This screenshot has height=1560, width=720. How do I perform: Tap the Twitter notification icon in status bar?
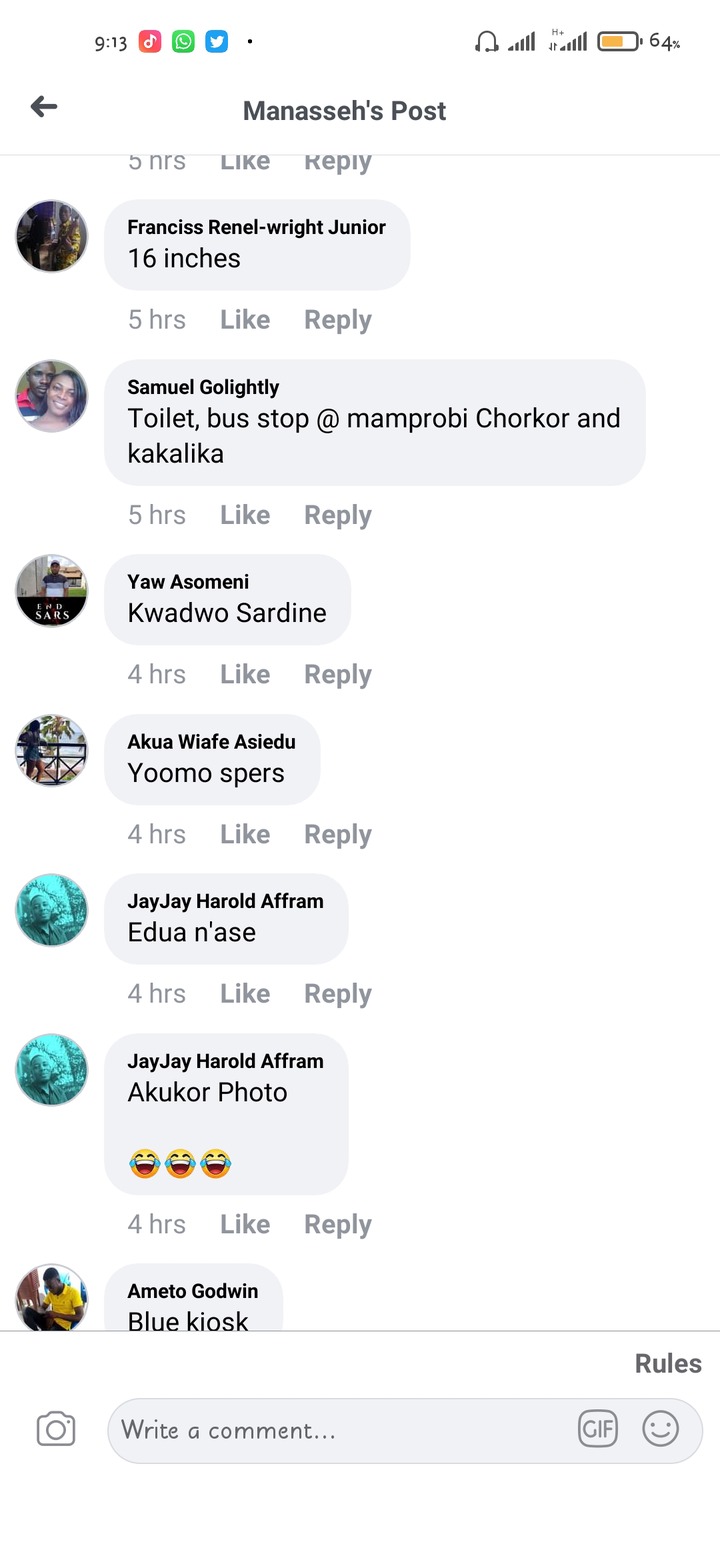click(x=217, y=41)
